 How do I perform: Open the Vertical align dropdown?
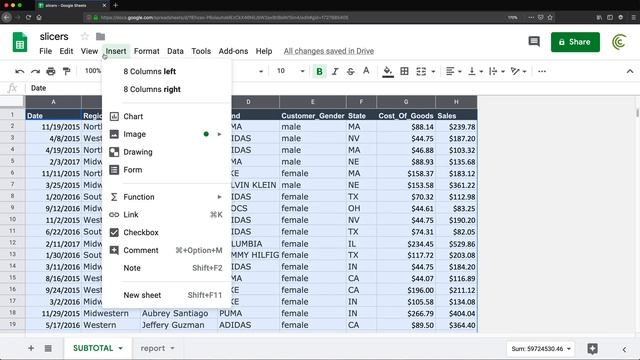pyautogui.click(x=475, y=71)
